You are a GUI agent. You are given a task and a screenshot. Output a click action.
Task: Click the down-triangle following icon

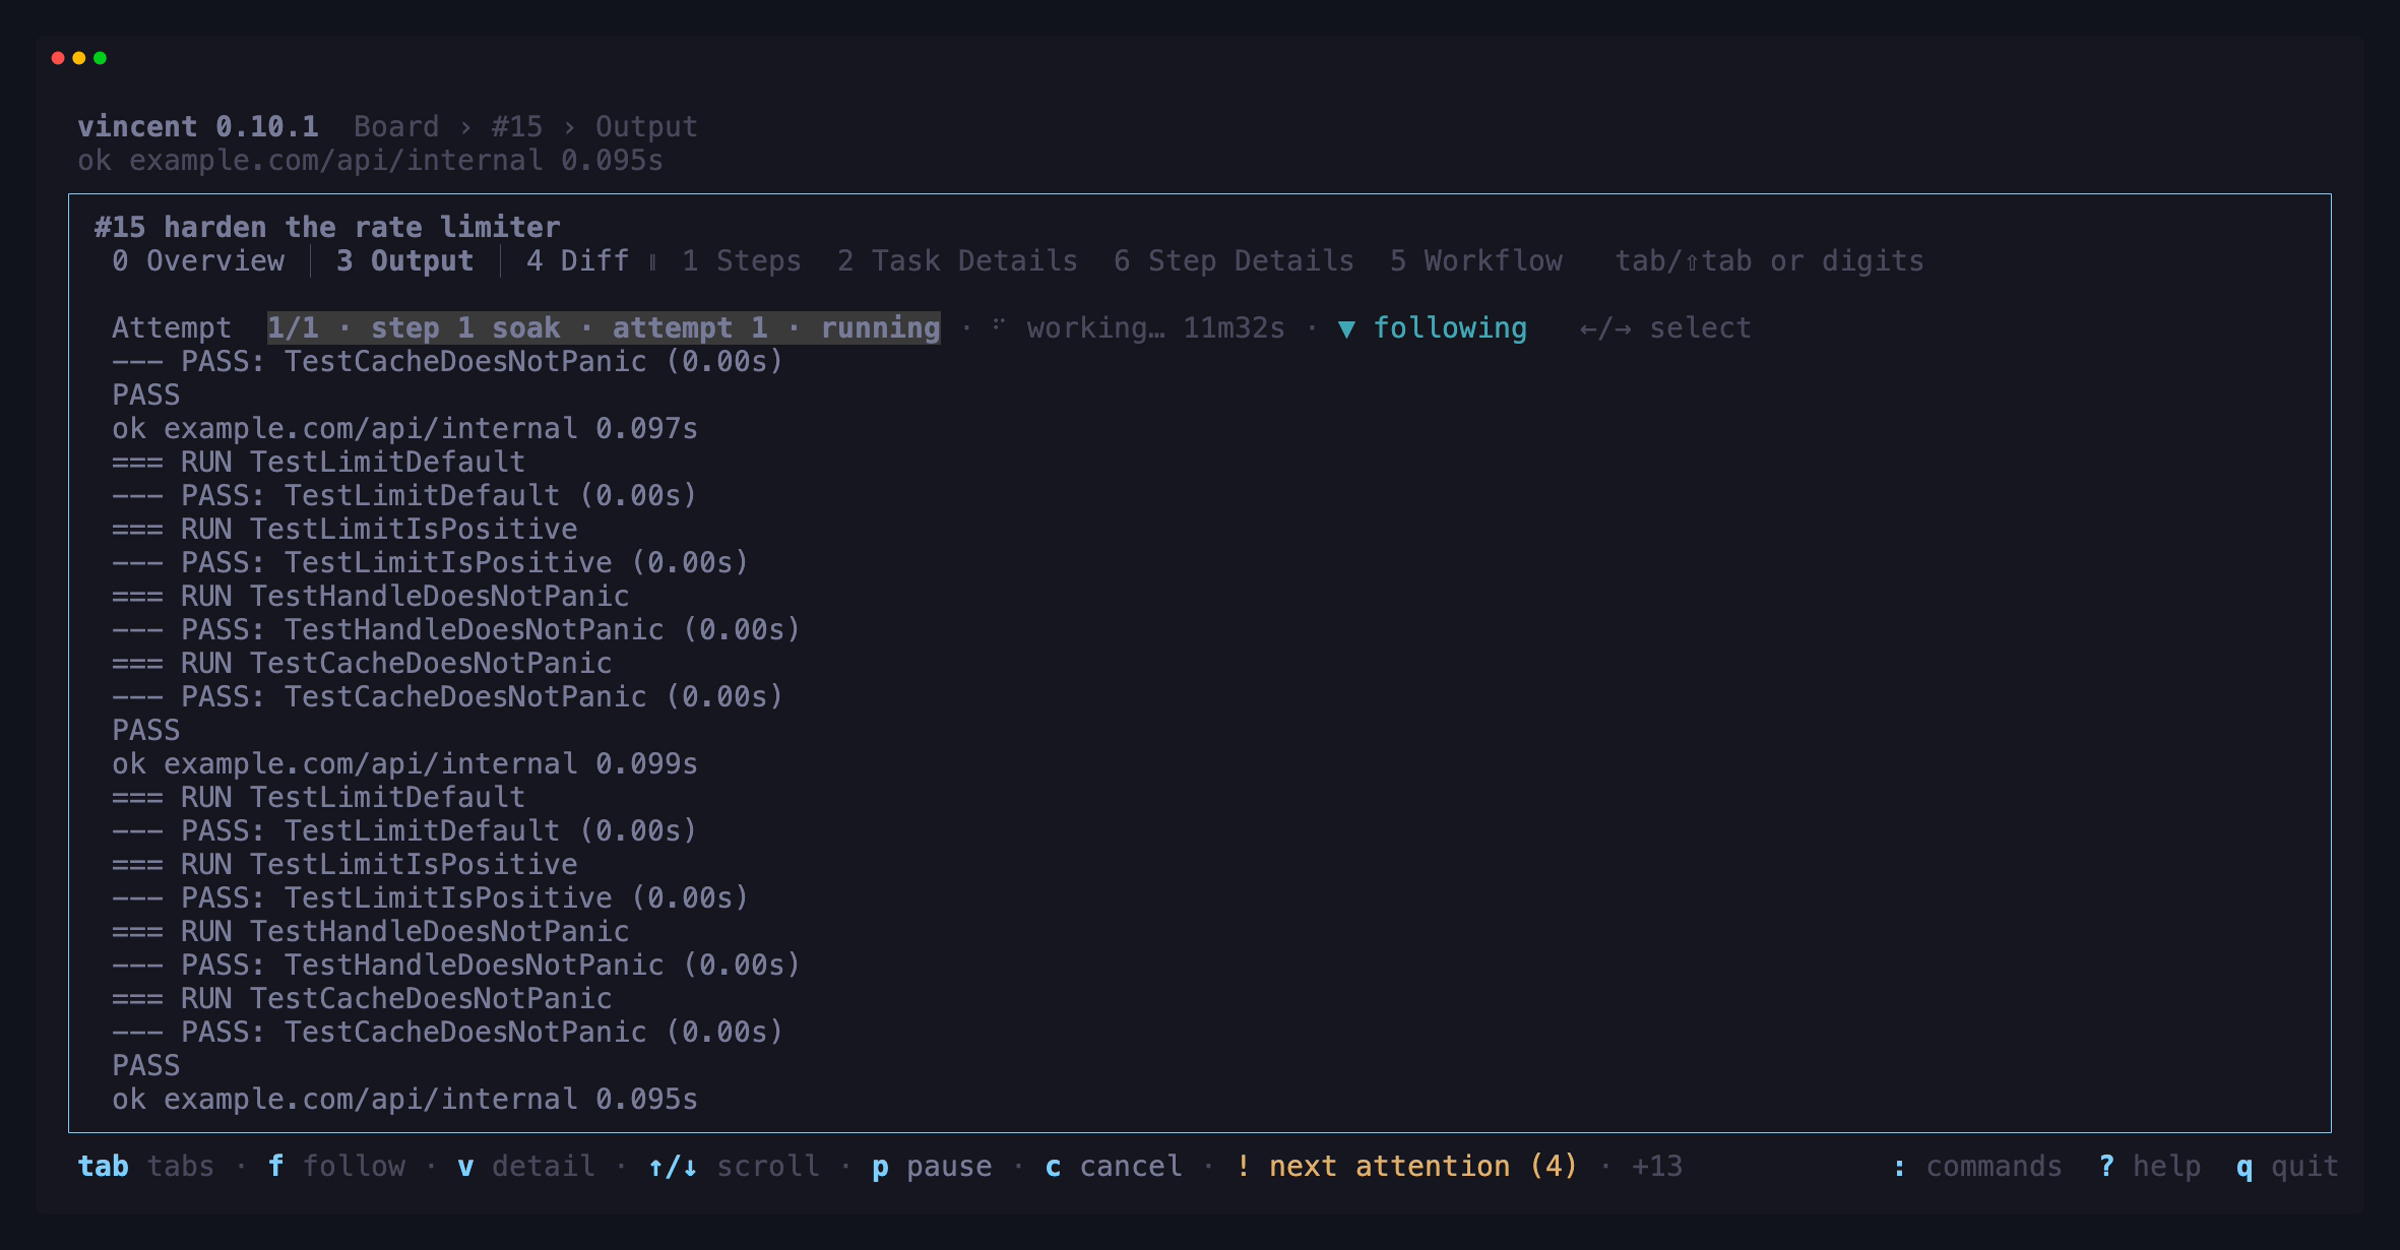pyautogui.click(x=1346, y=328)
